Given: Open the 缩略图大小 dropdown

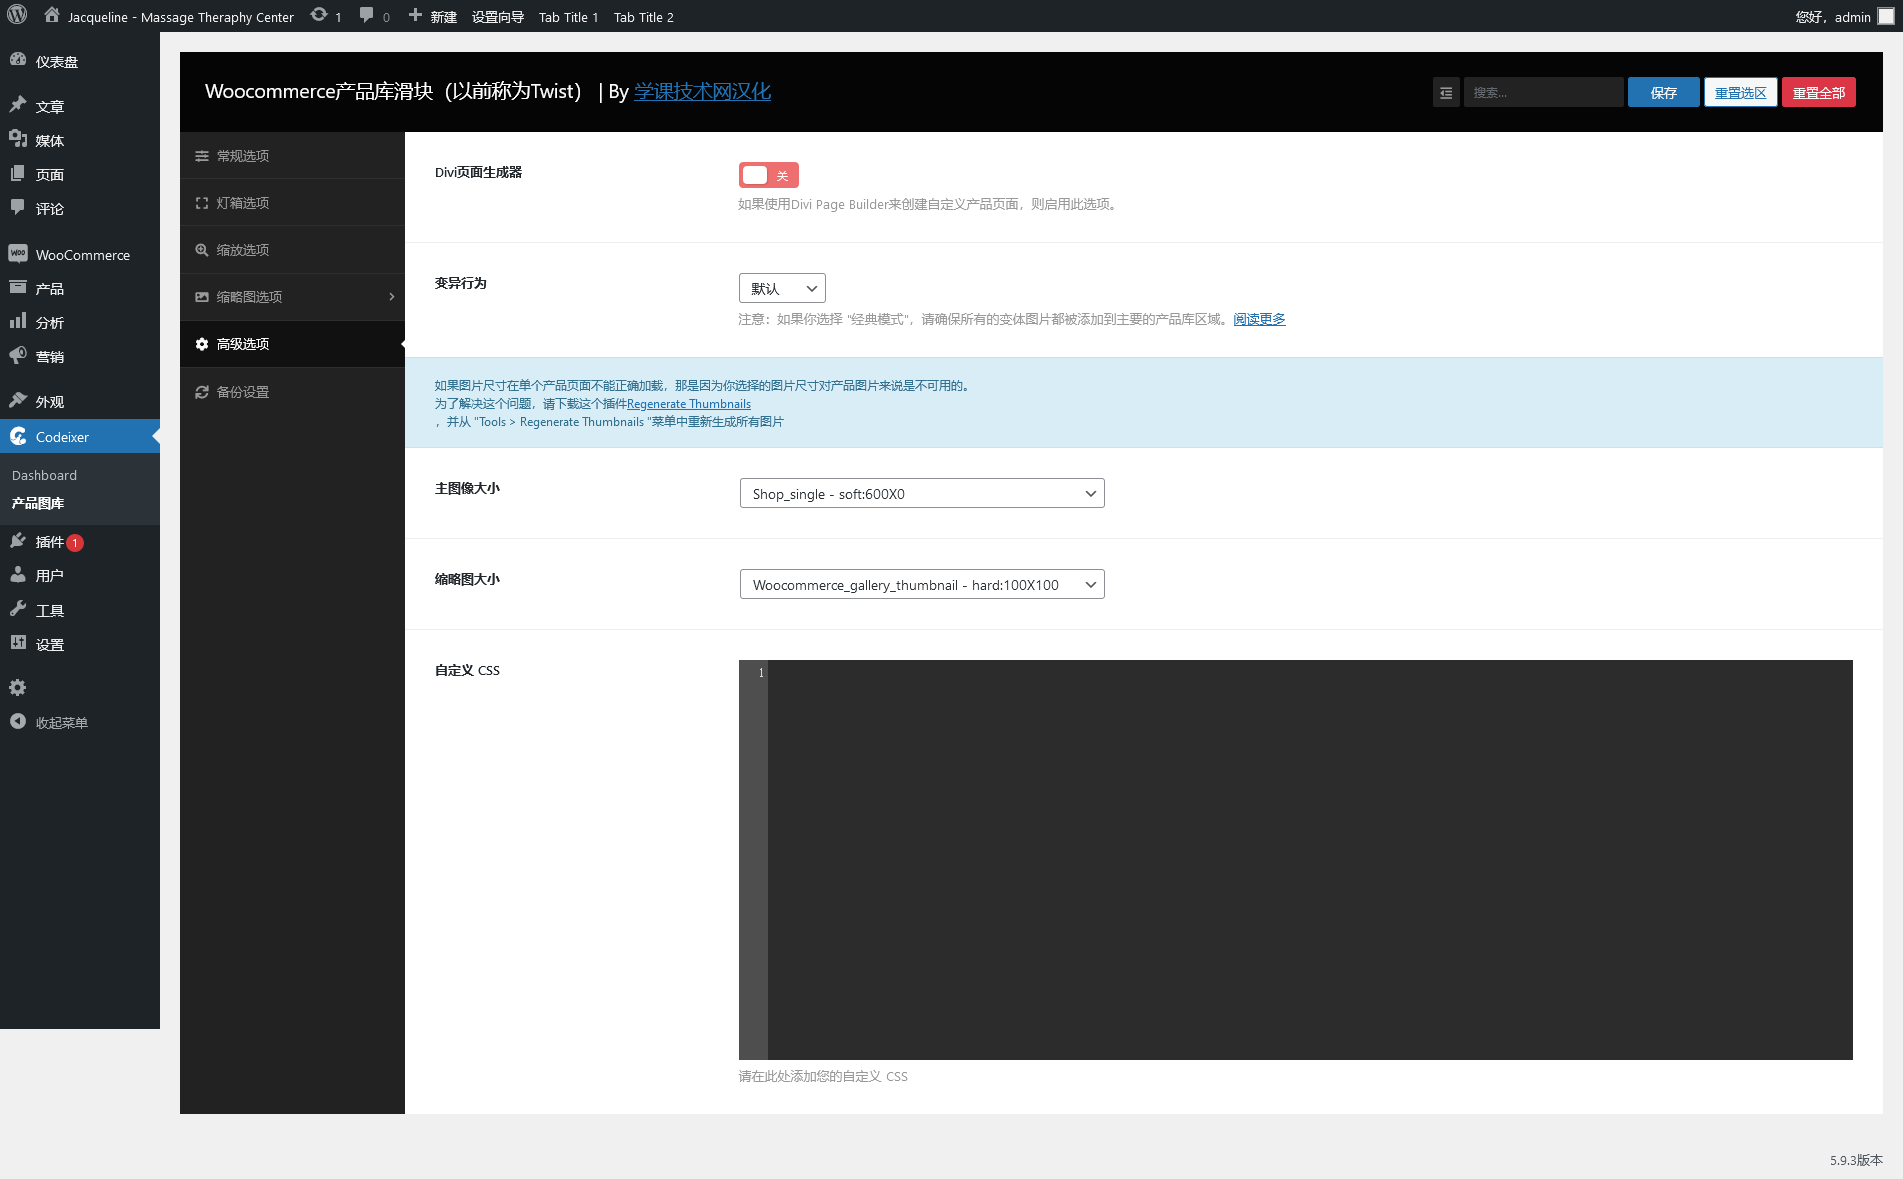Looking at the screenshot, I should (921, 585).
